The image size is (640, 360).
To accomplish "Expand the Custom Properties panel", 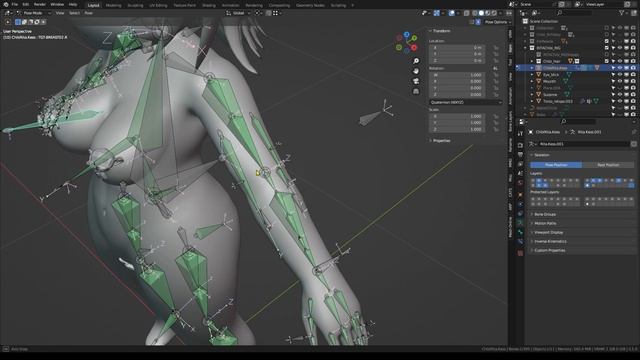I will tap(549, 250).
